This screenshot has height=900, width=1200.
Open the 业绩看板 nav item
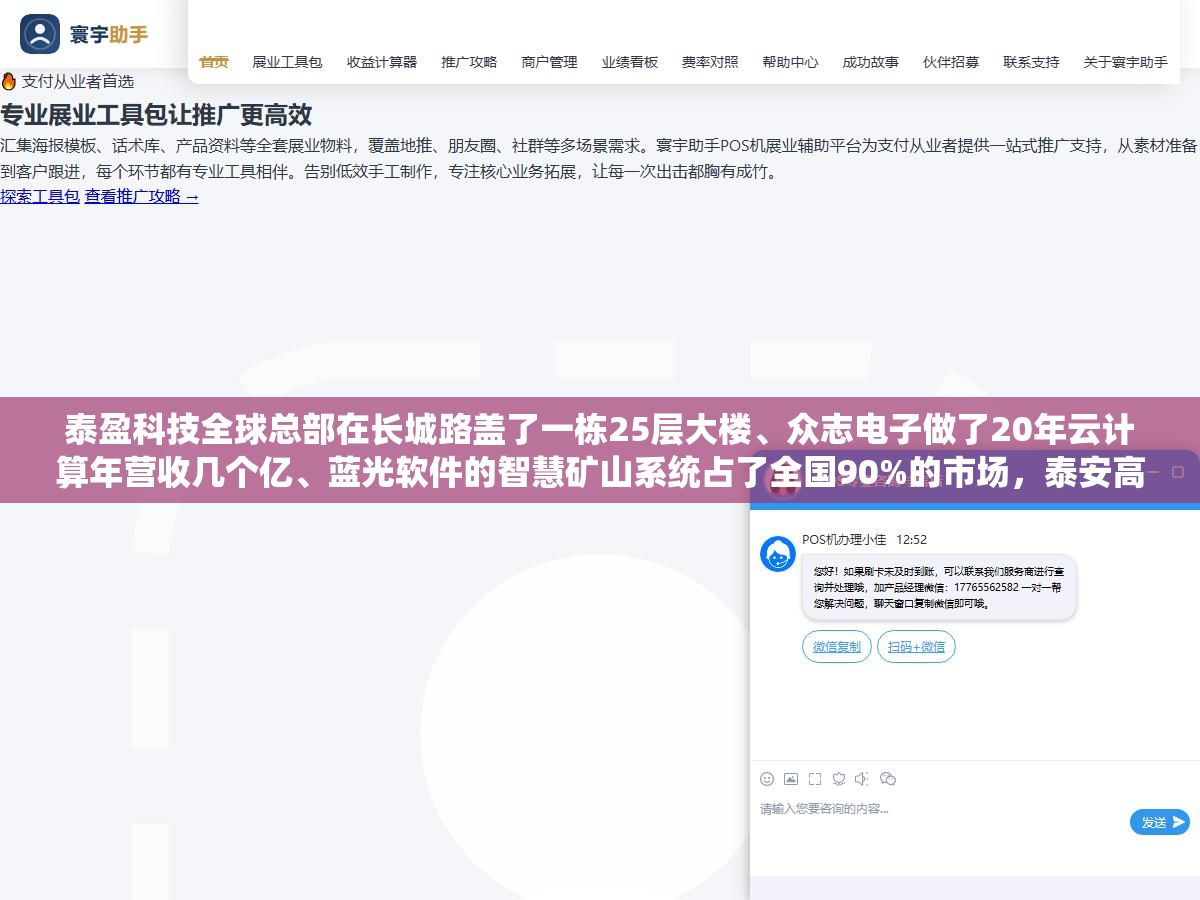(x=630, y=62)
